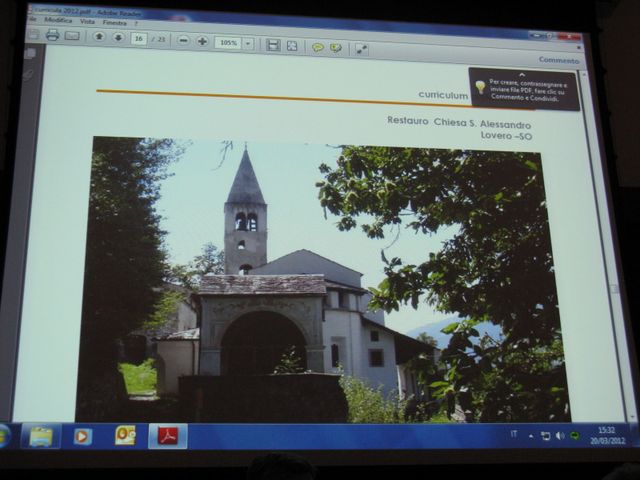The image size is (640, 480).
Task: Zoom out with the minus button
Action: pyautogui.click(x=184, y=40)
